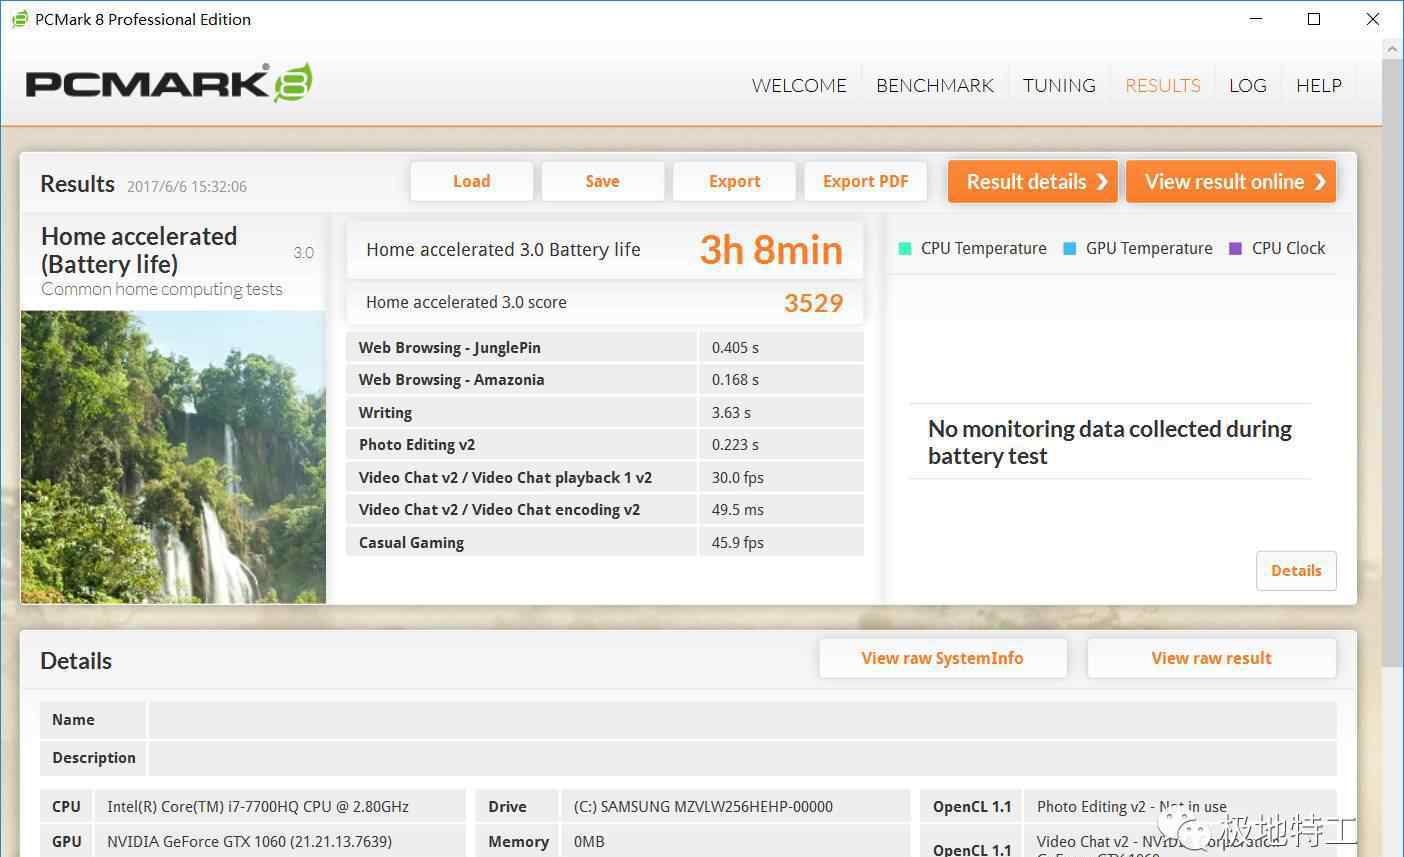Click the 0MB memory value
This screenshot has height=857, width=1404.
[589, 842]
